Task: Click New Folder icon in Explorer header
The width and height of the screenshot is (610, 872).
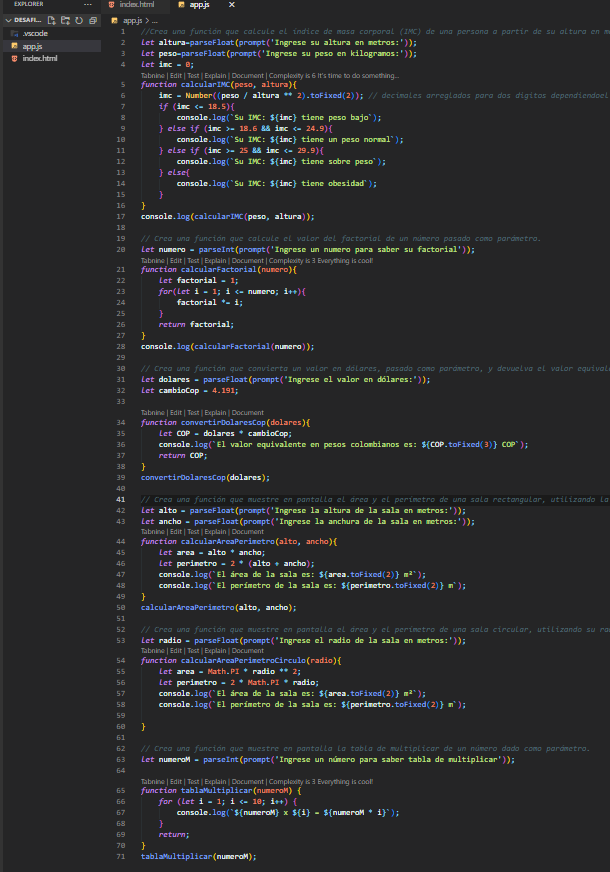Action: (x=65, y=20)
